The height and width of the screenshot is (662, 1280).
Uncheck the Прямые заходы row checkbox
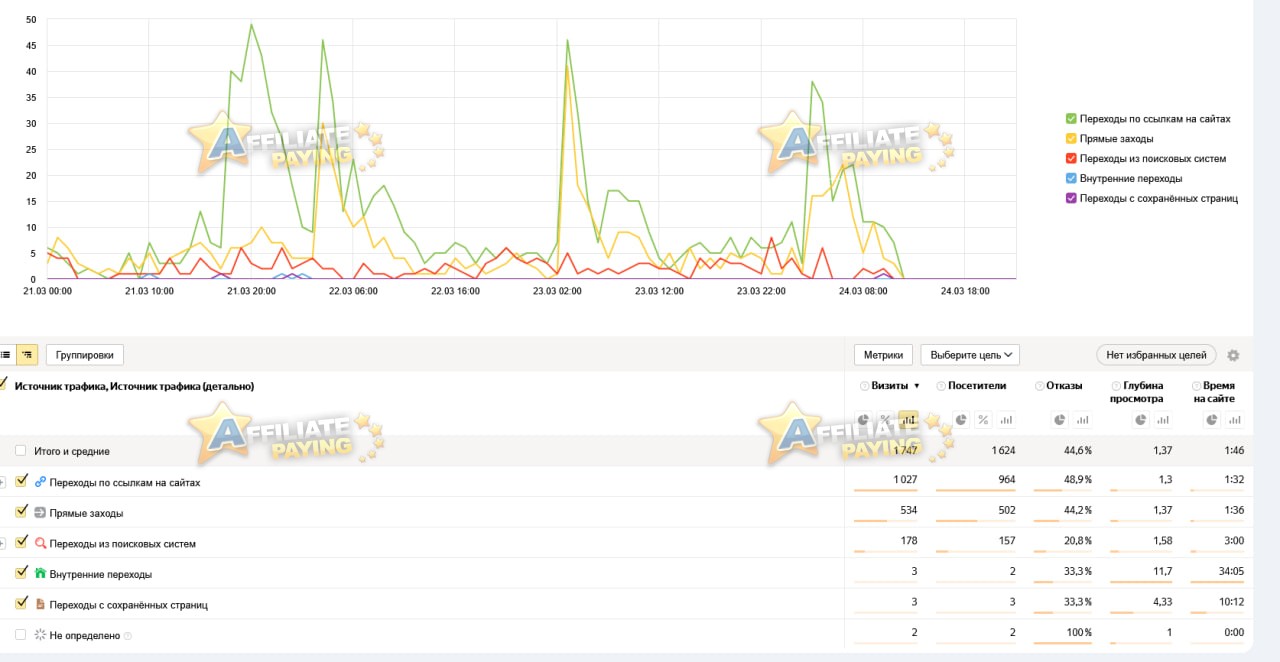pos(21,512)
